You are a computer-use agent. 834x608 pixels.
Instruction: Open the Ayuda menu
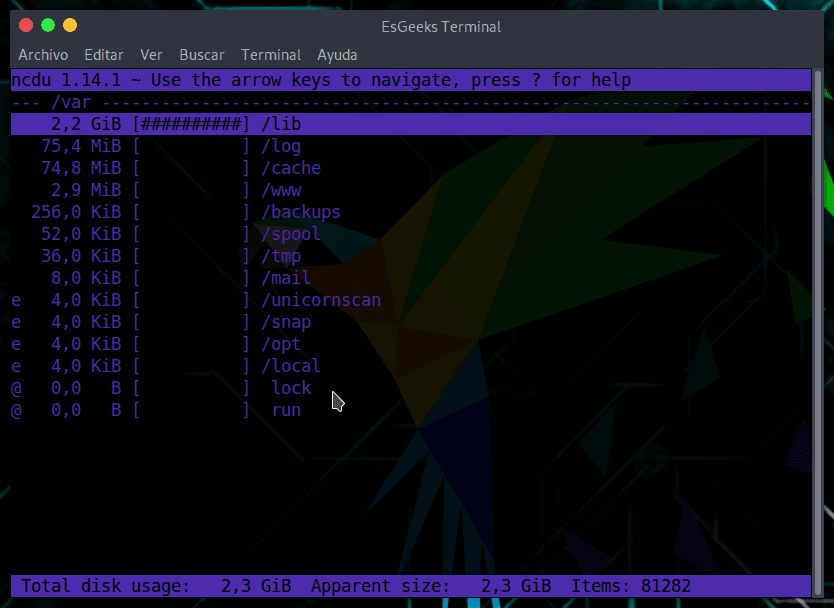337,54
